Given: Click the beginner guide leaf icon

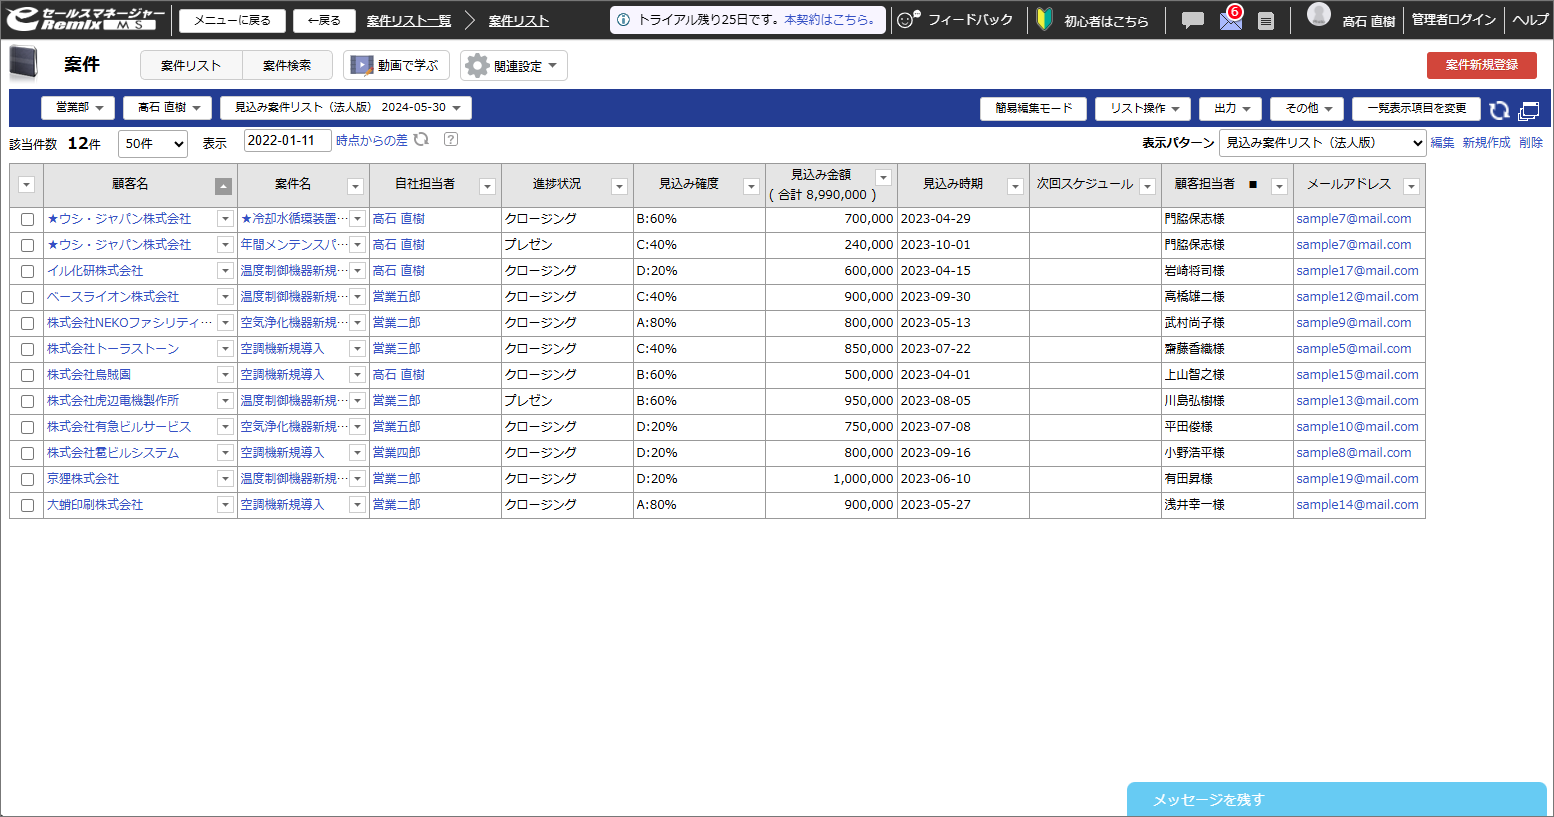Looking at the screenshot, I should point(1044,19).
